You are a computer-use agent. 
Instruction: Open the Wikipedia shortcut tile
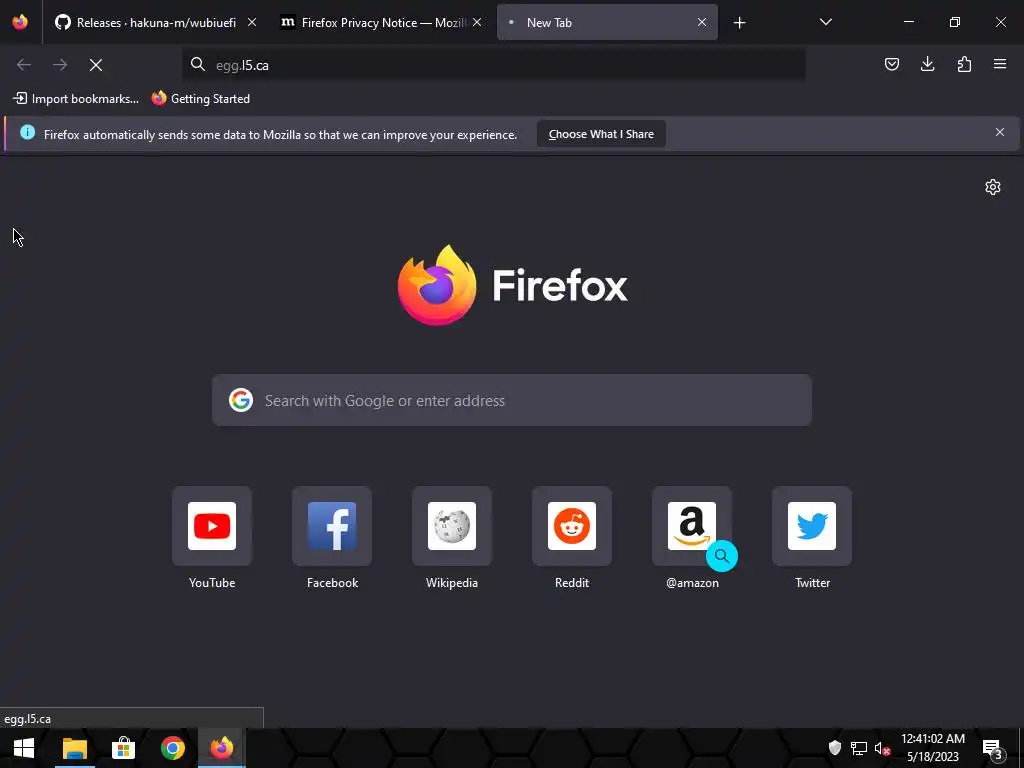click(452, 526)
